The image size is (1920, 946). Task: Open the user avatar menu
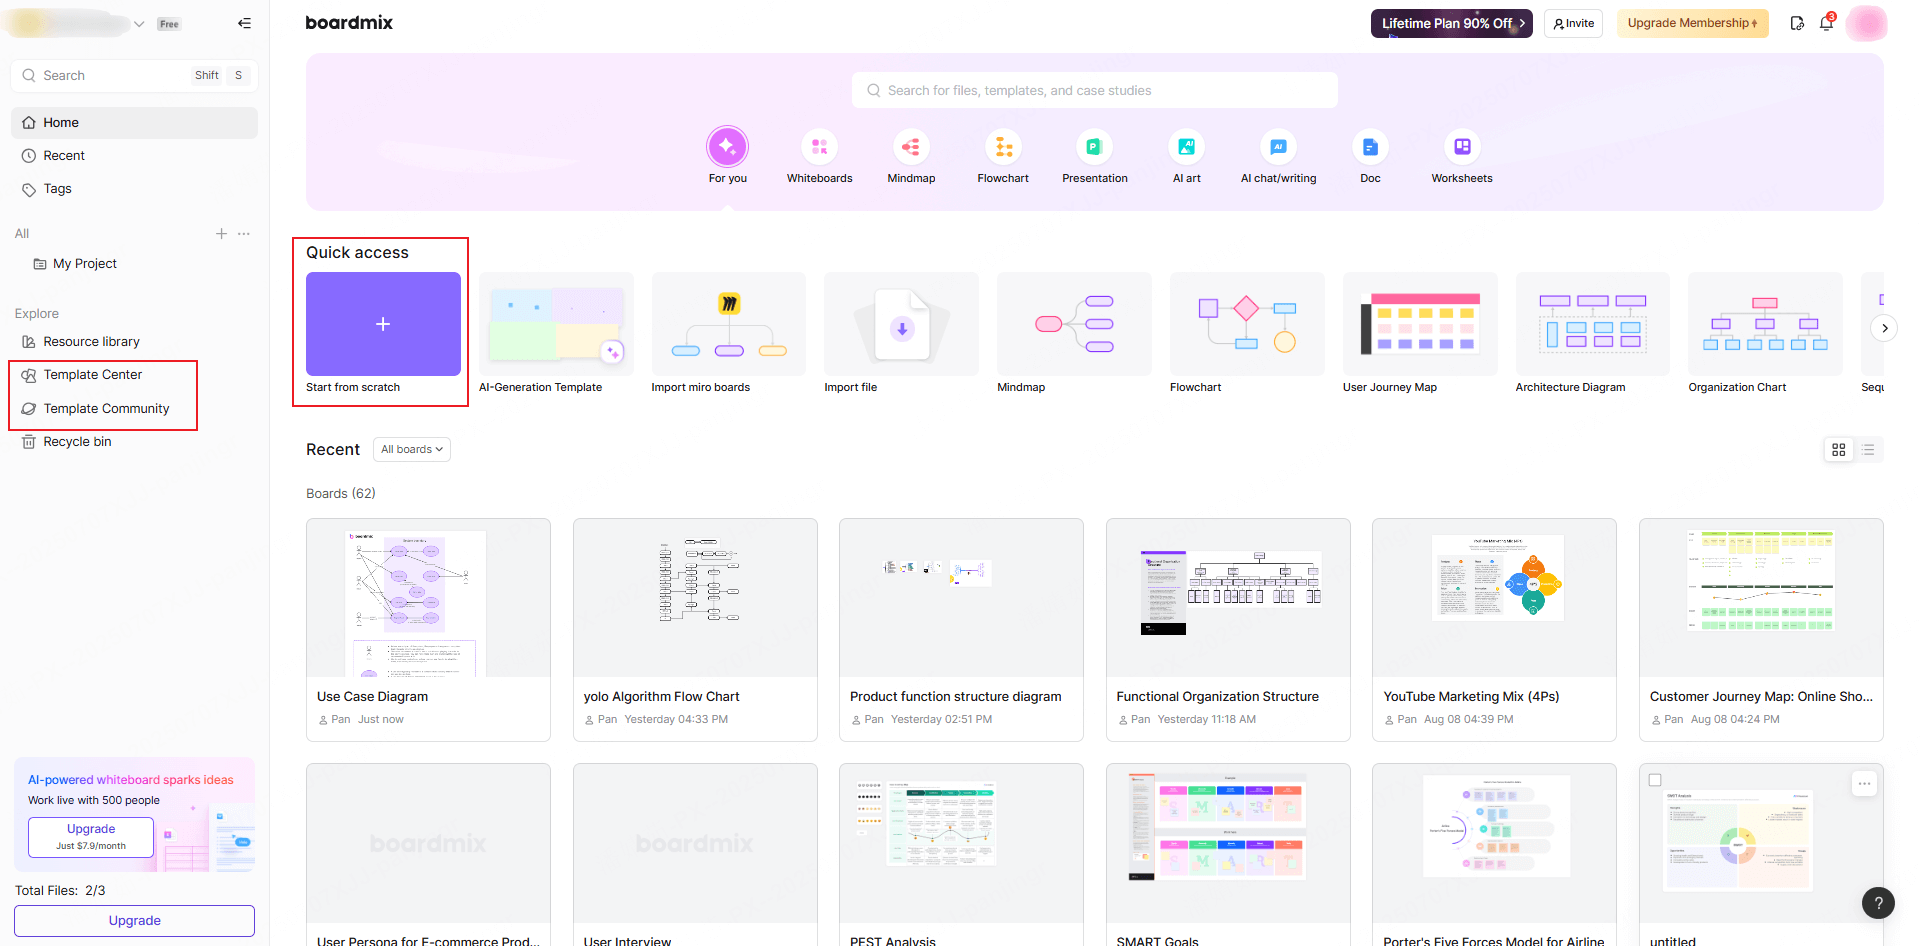[x=1866, y=23]
